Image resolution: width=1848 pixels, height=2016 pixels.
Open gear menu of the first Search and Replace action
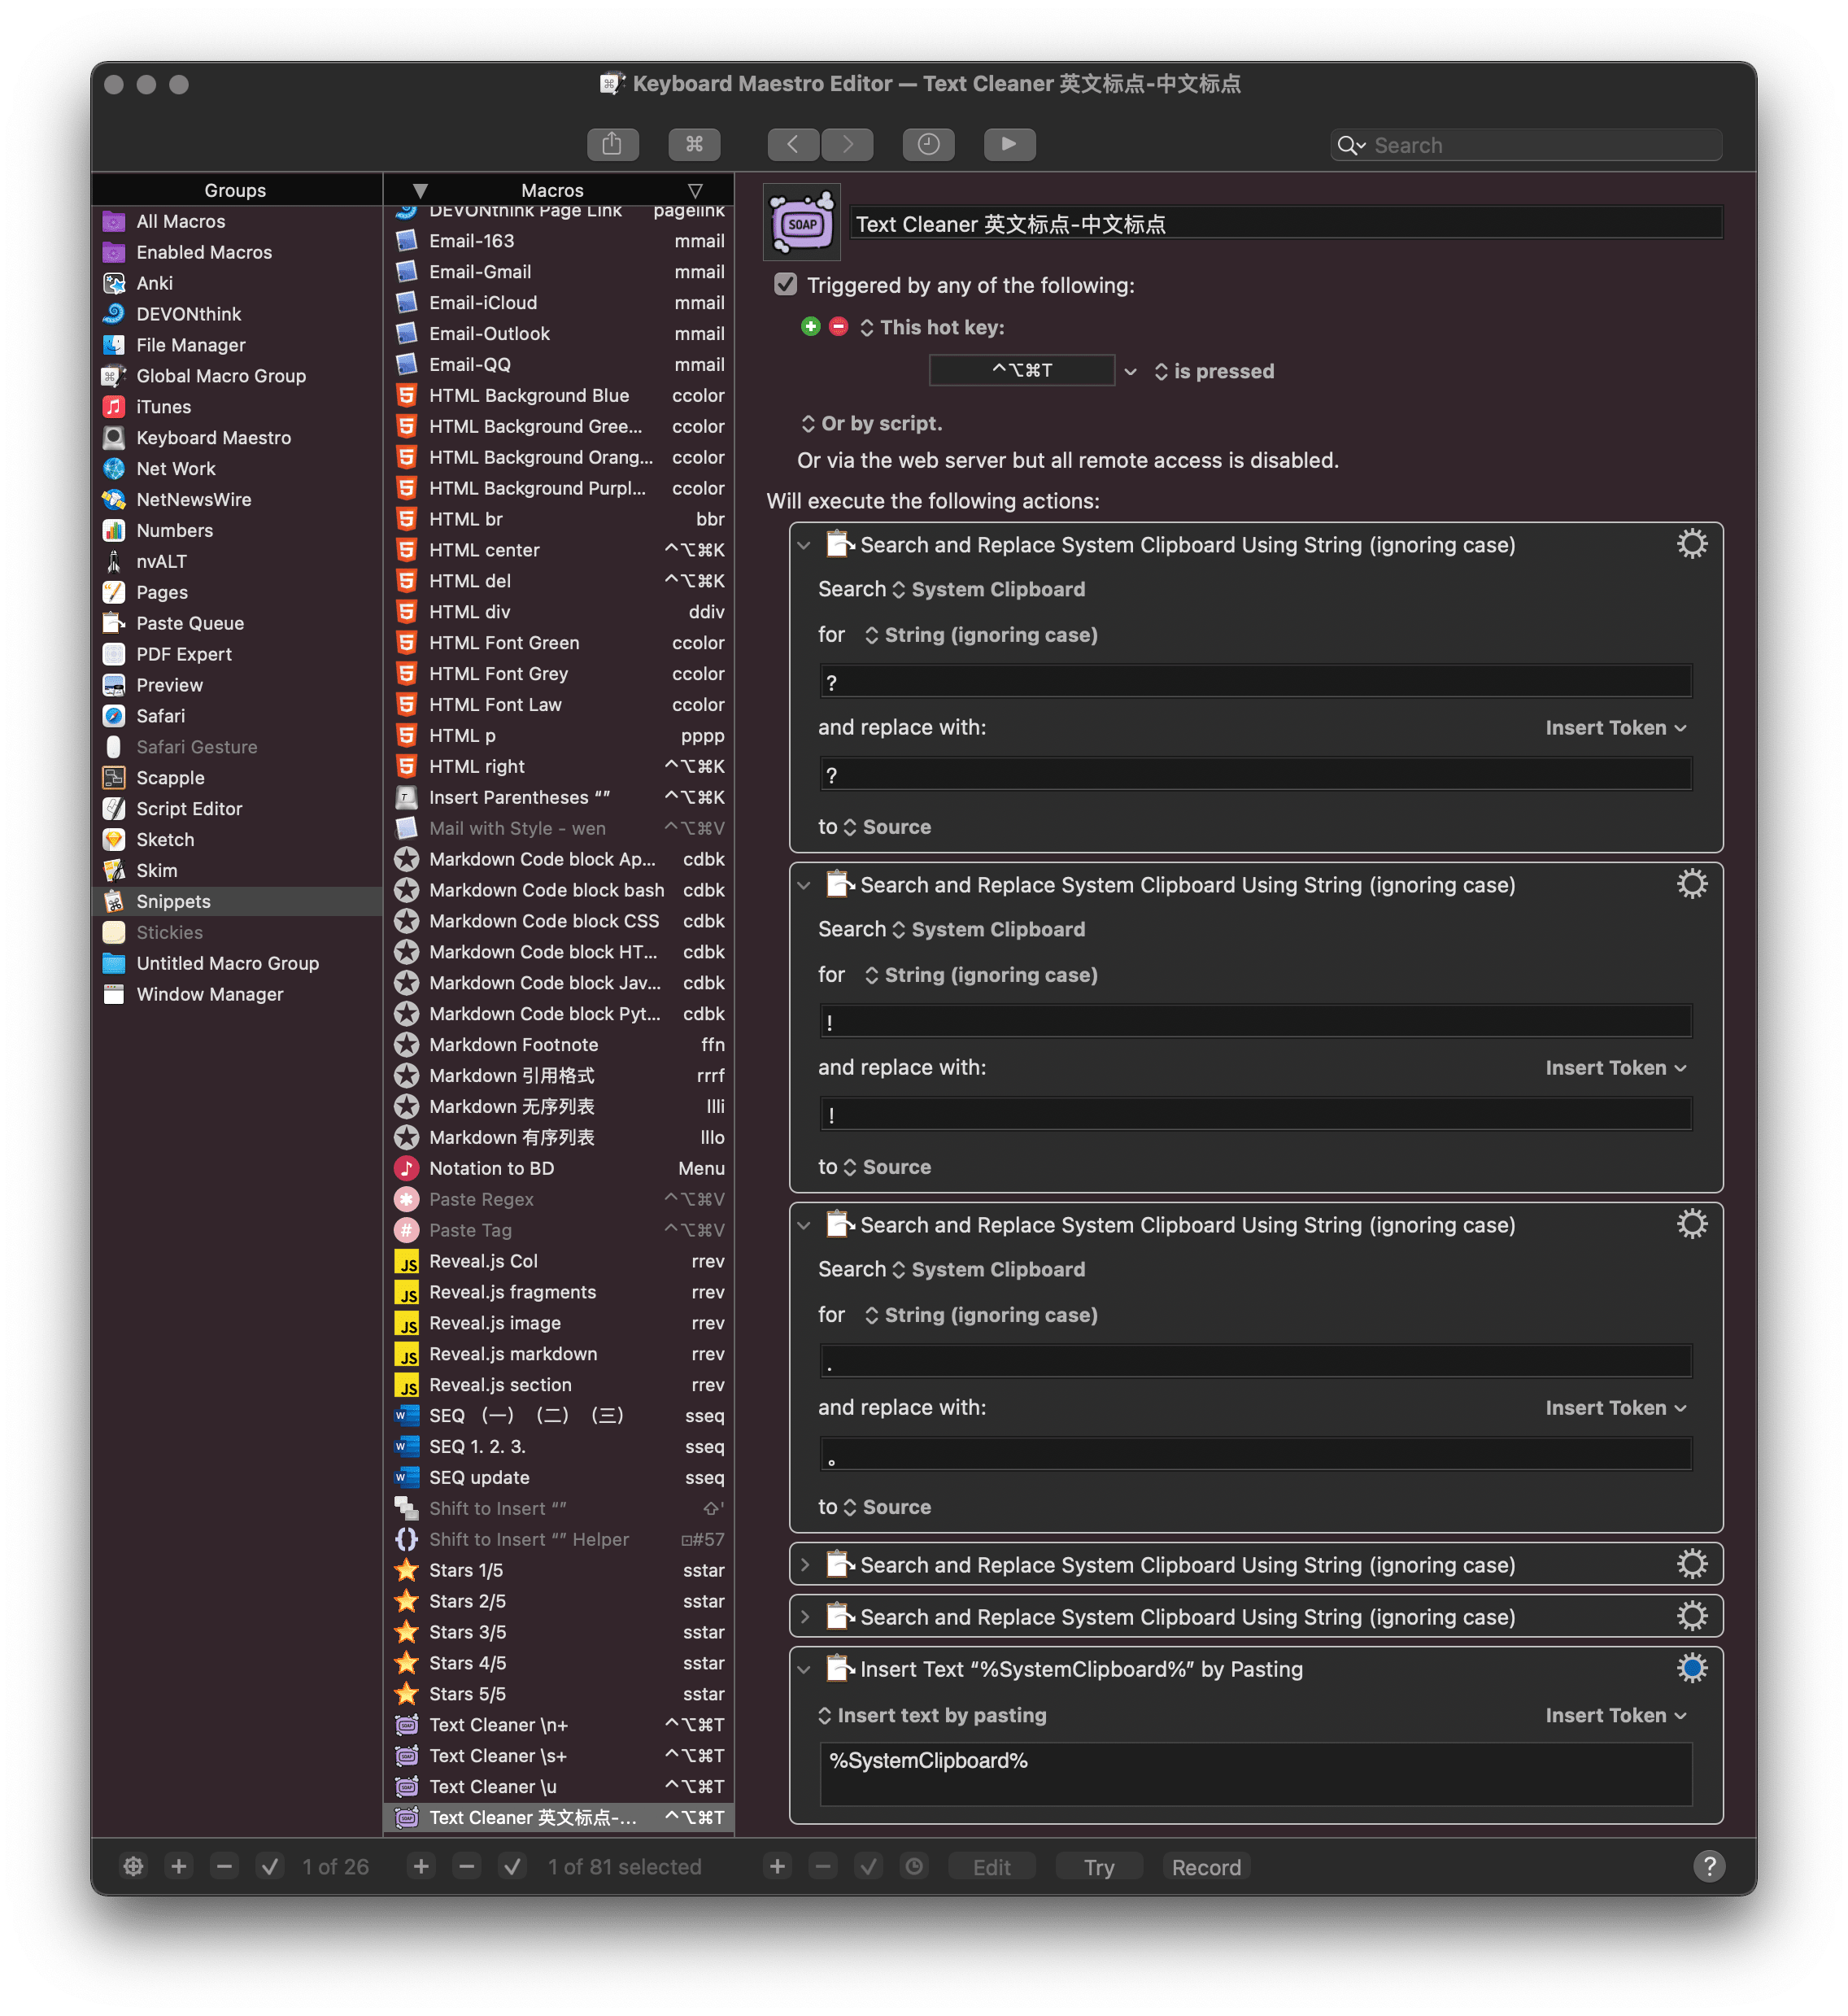click(x=1691, y=545)
